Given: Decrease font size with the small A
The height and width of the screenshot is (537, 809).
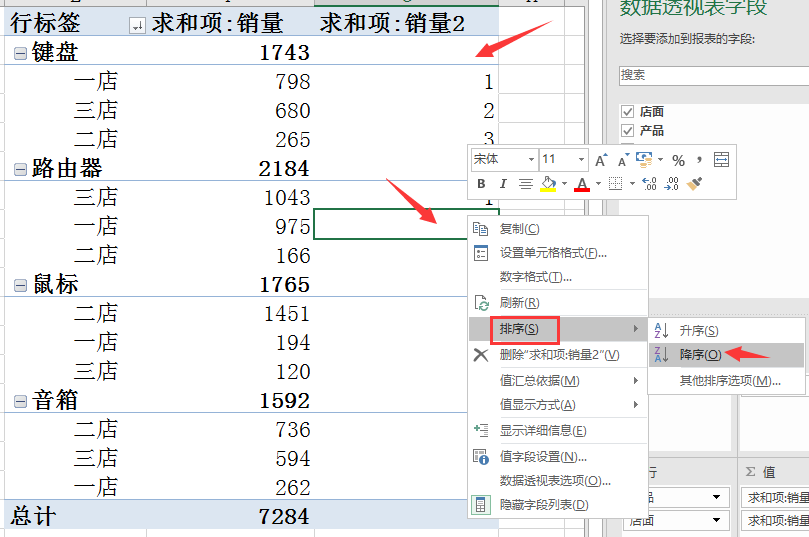Looking at the screenshot, I should (623, 160).
